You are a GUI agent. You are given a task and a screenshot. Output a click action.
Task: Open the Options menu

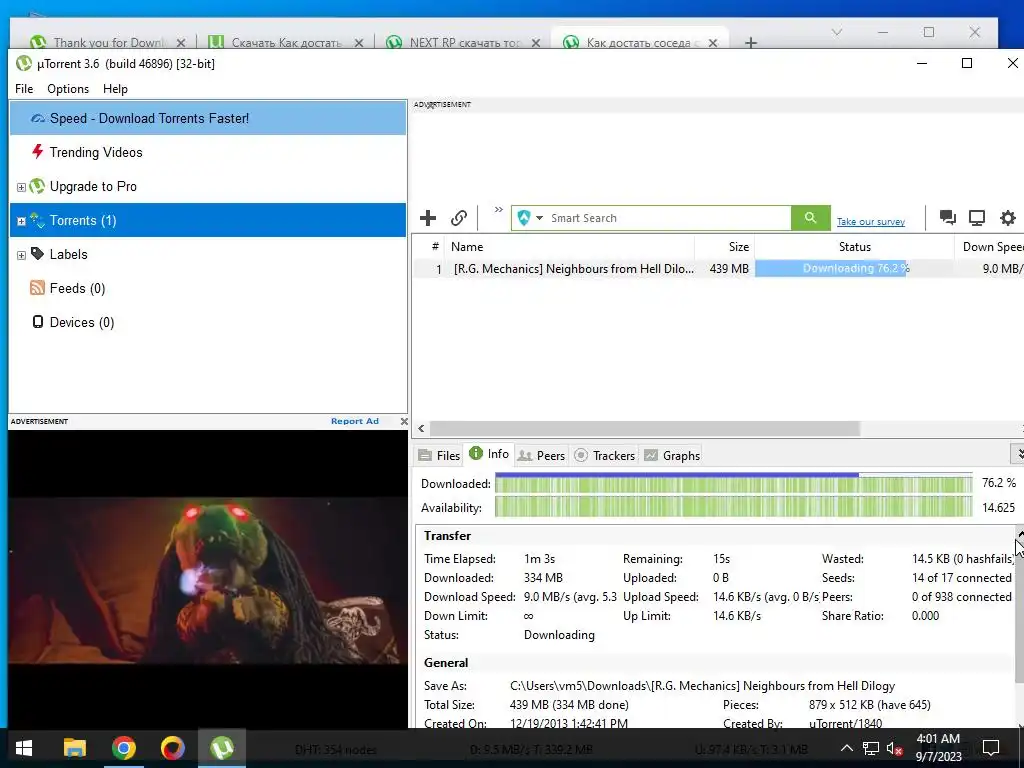pos(68,89)
